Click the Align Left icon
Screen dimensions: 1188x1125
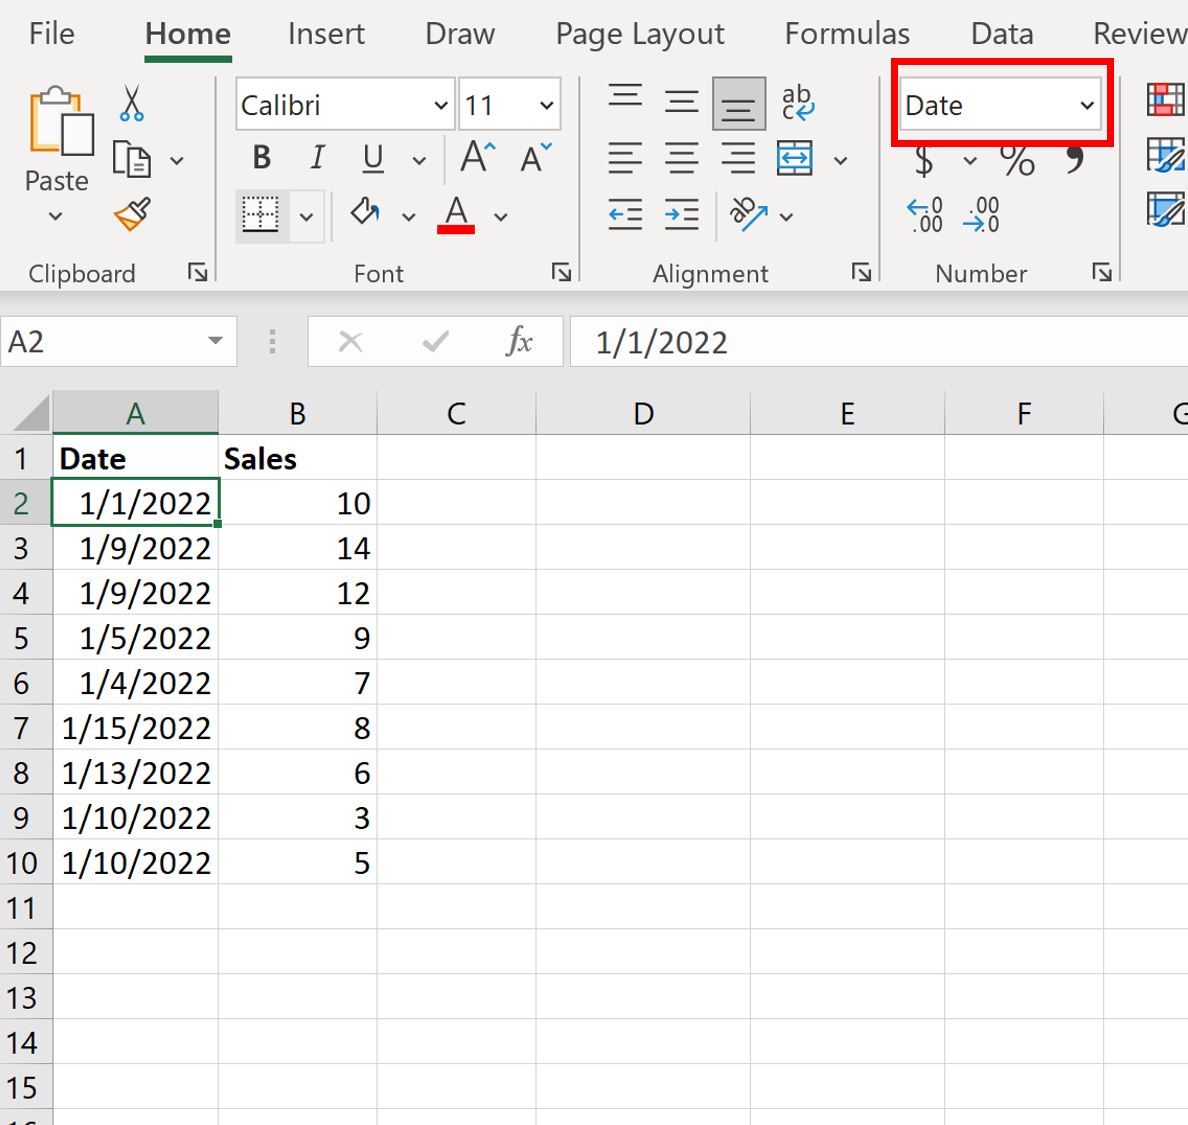coord(626,158)
